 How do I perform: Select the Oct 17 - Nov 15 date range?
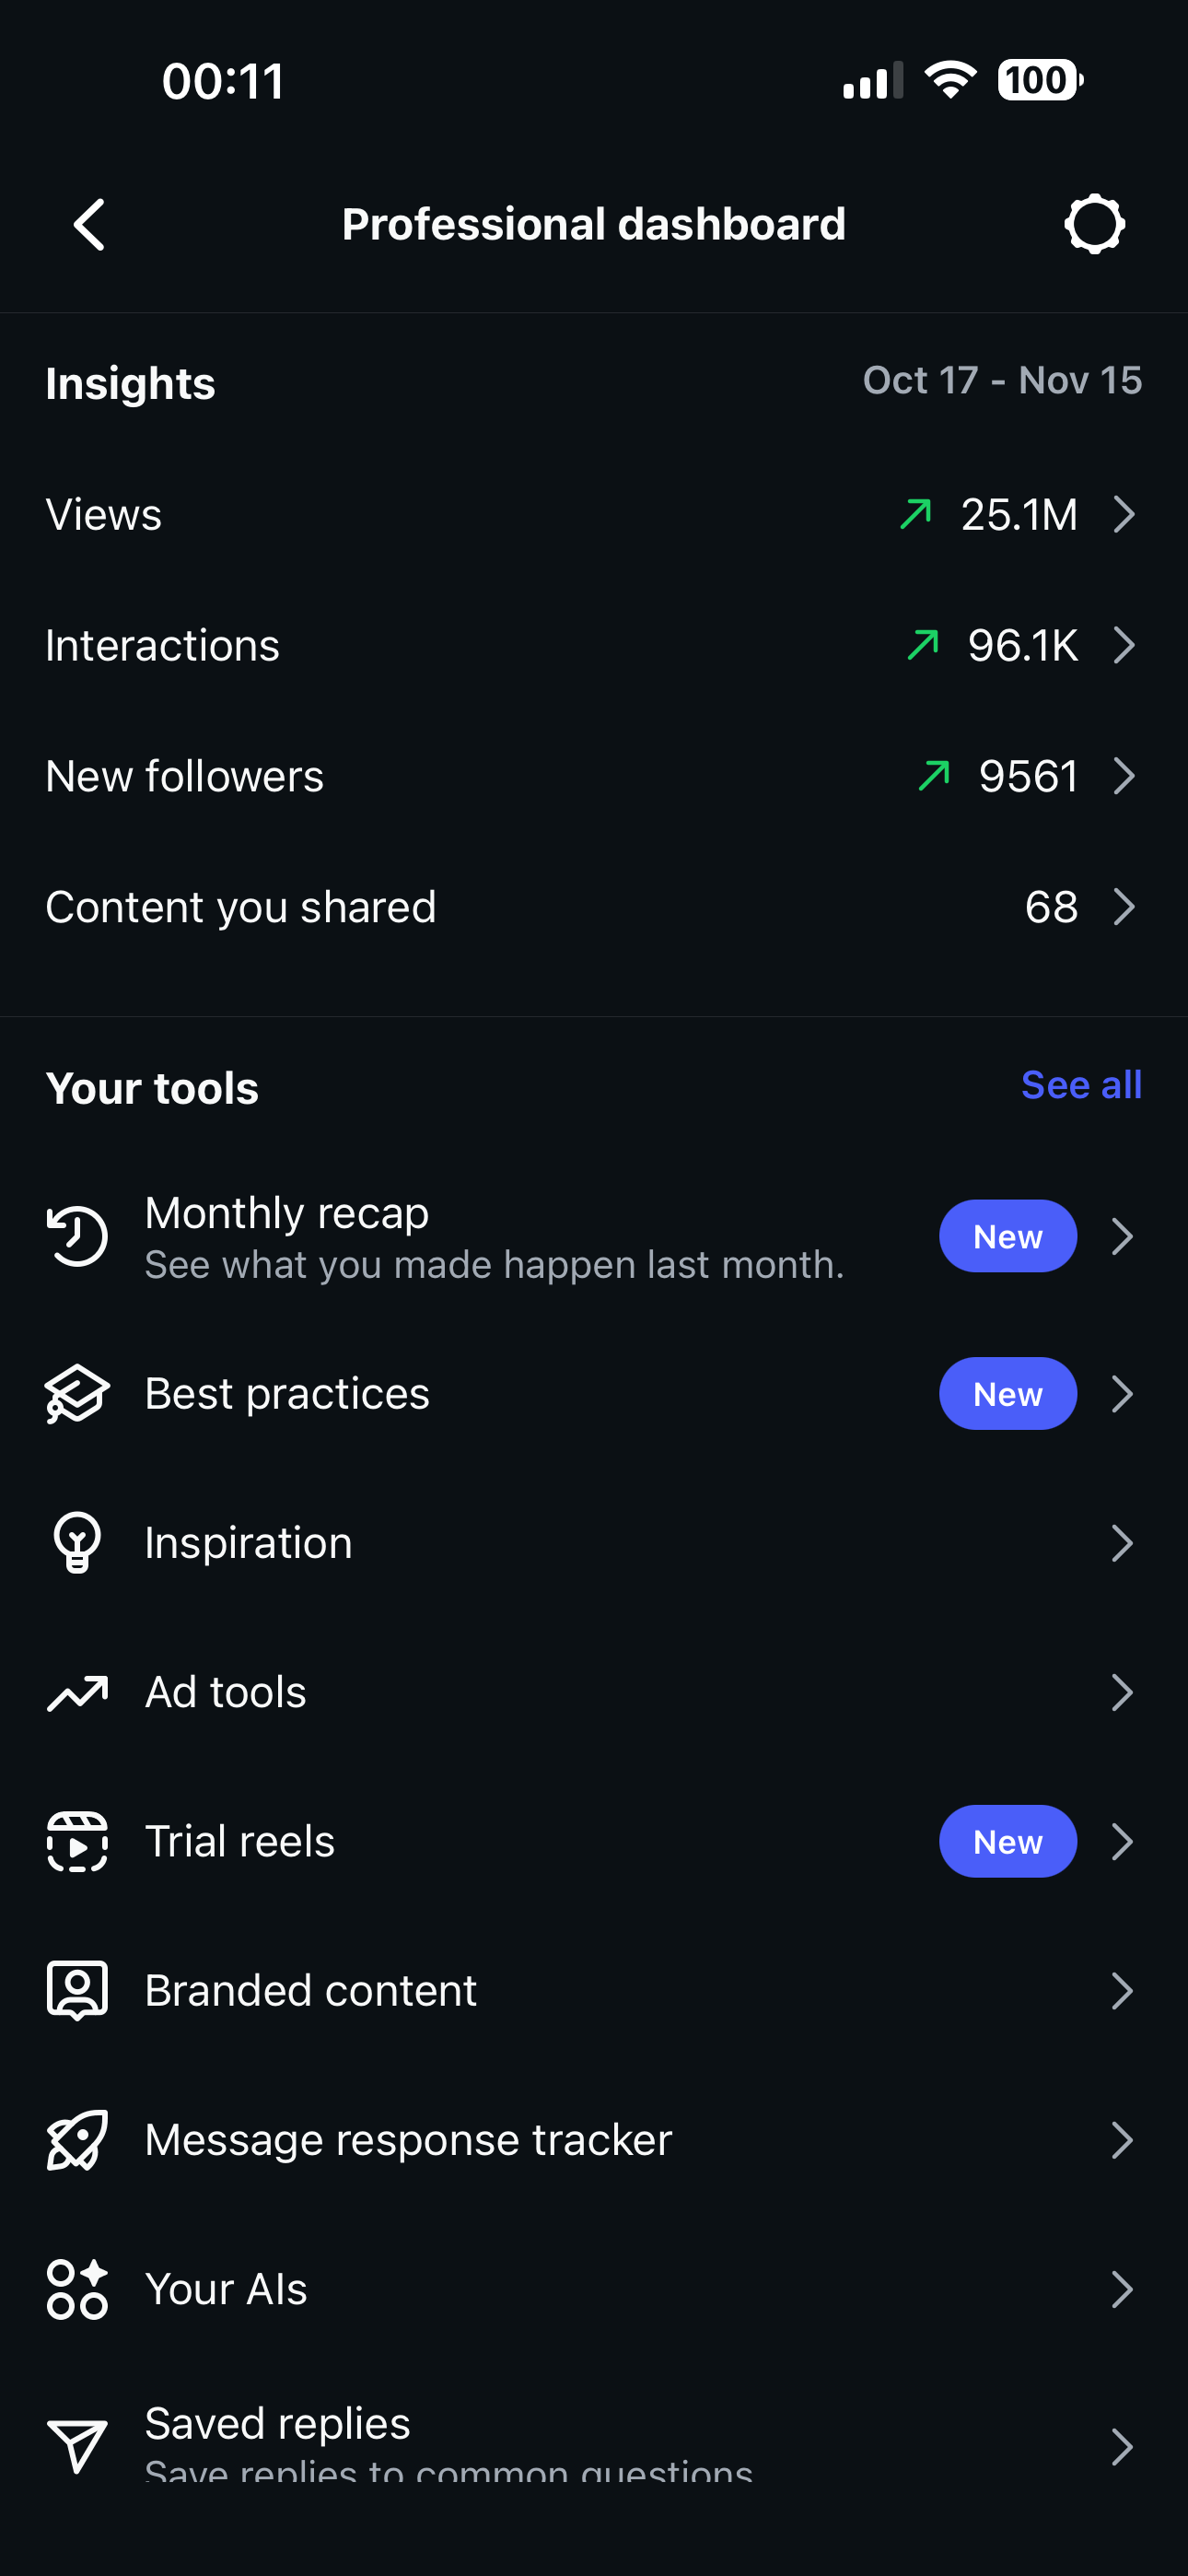pos(1002,381)
